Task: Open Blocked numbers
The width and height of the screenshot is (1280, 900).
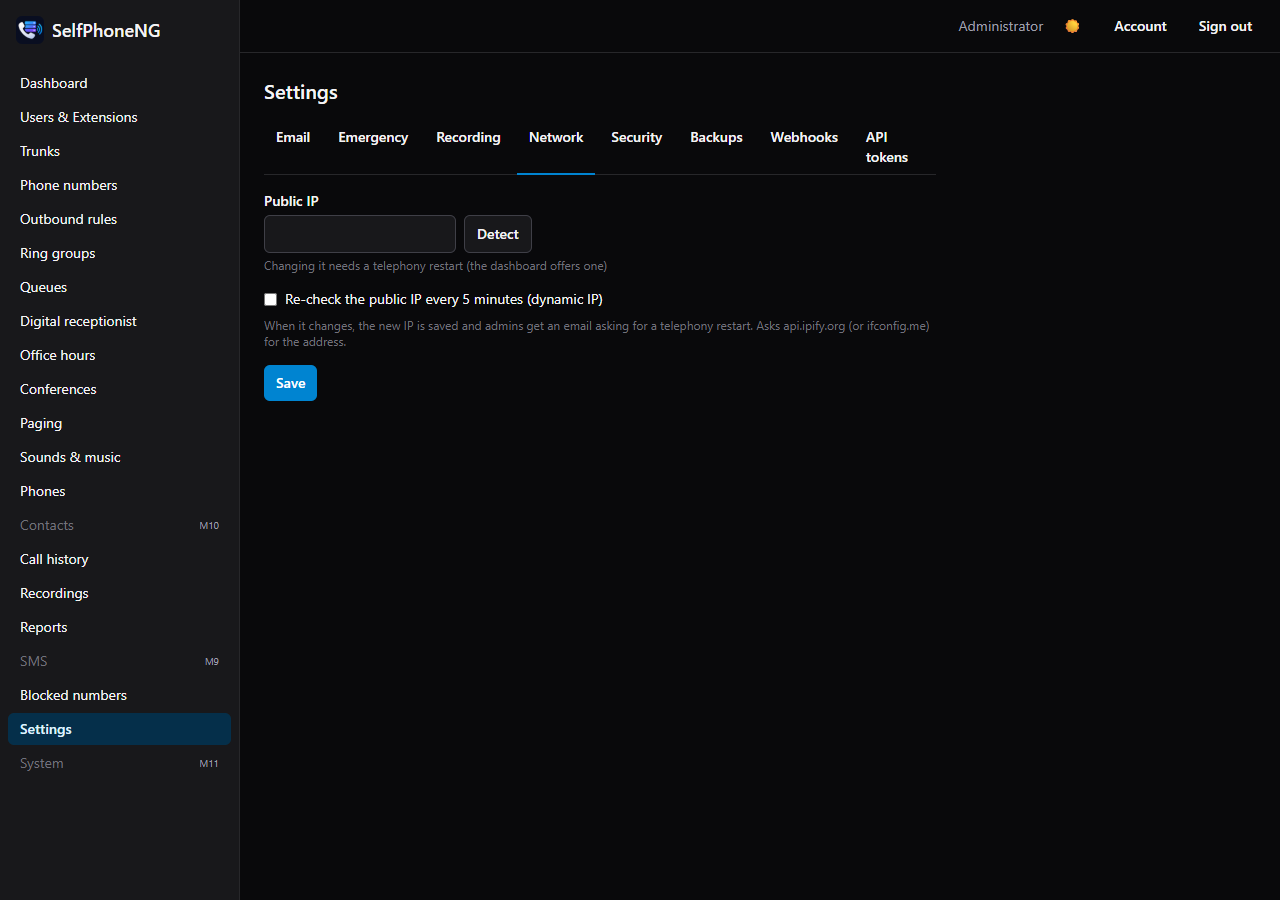Action: [119, 695]
